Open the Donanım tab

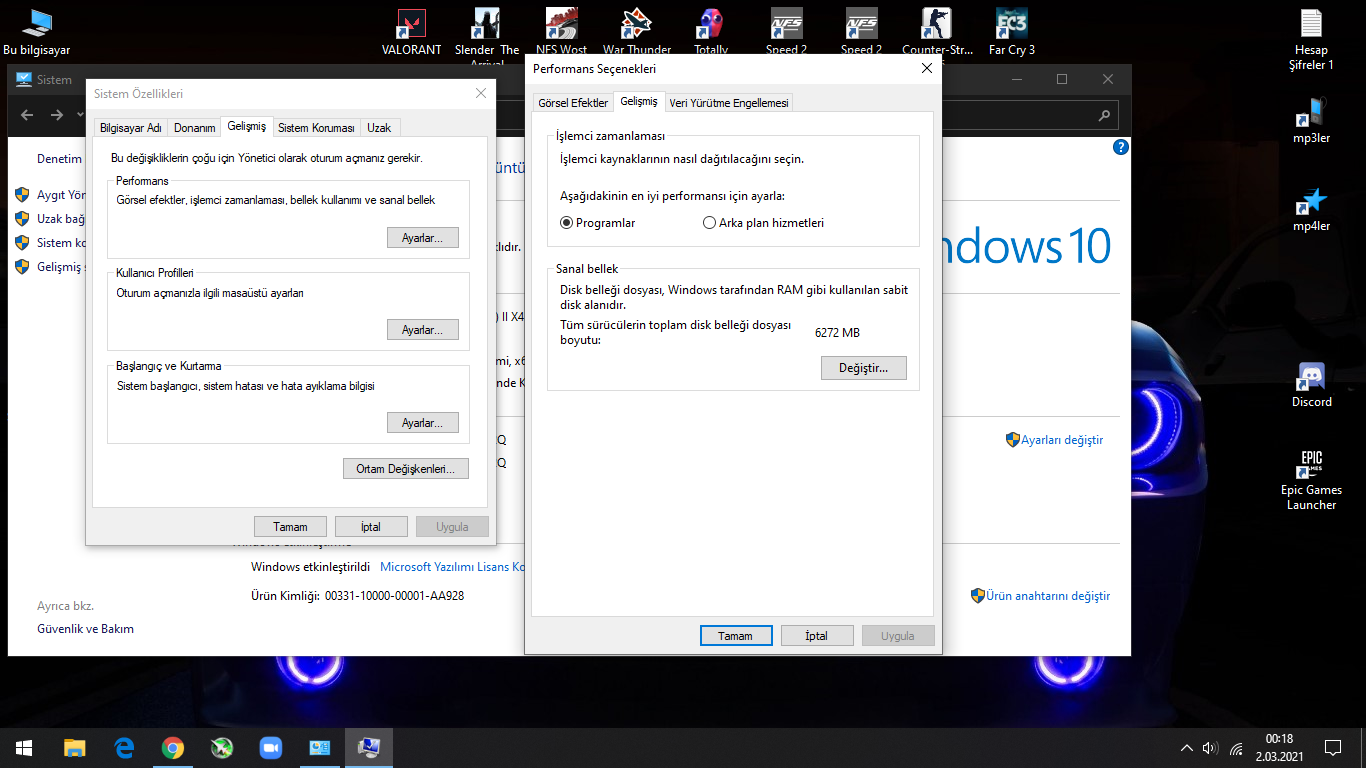point(194,128)
